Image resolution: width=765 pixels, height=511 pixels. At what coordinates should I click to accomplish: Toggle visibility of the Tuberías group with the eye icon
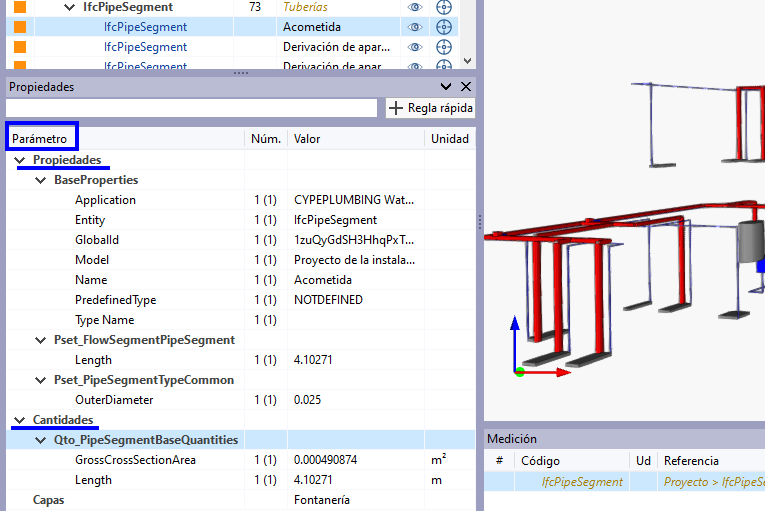pos(415,7)
